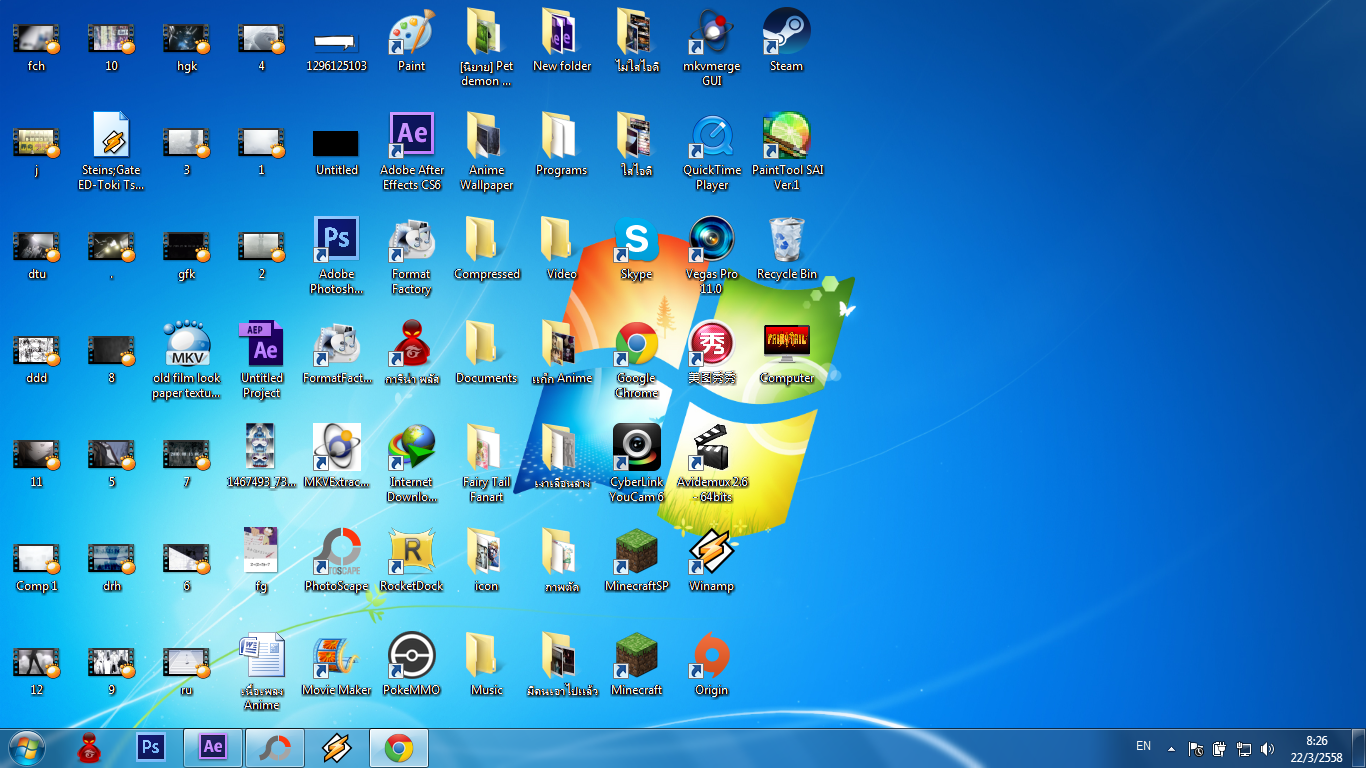Show hidden system tray icons

(x=1171, y=748)
